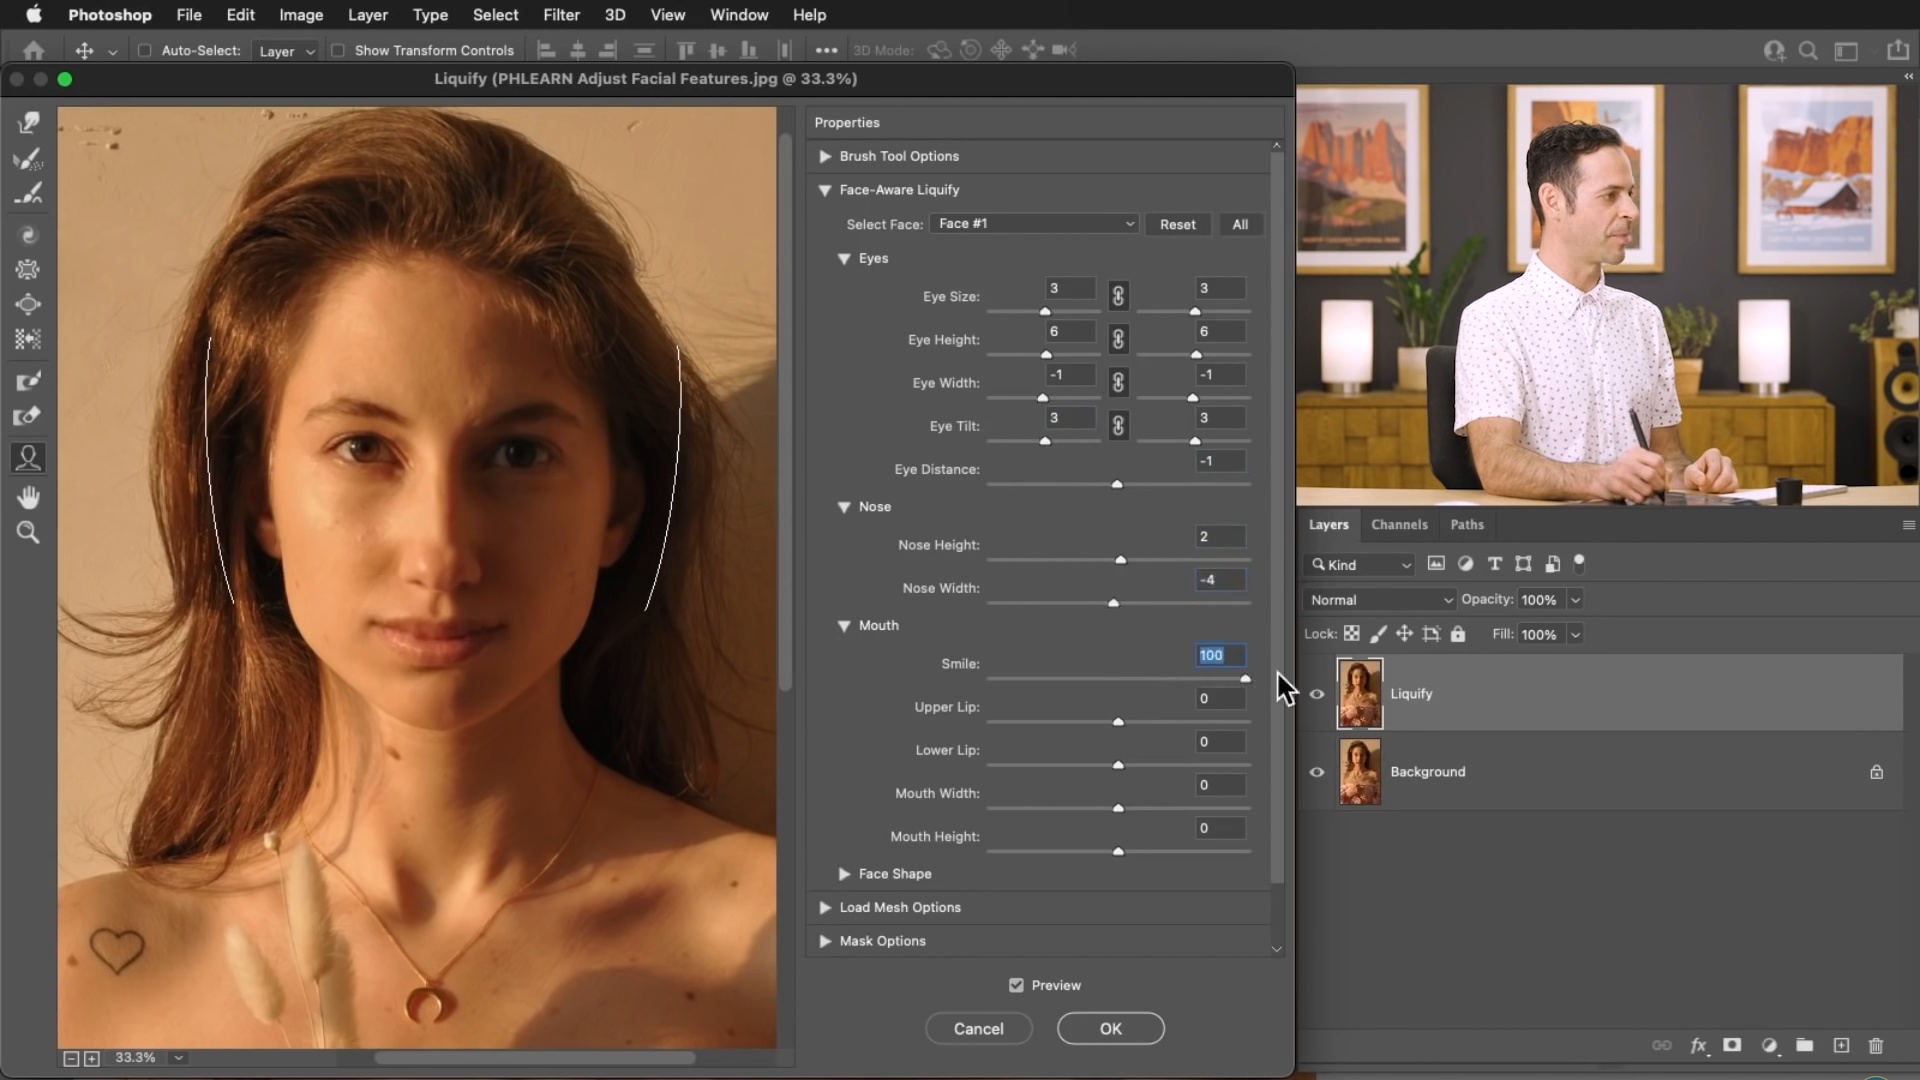Open the Image menu
The image size is (1920, 1080).
(301, 15)
